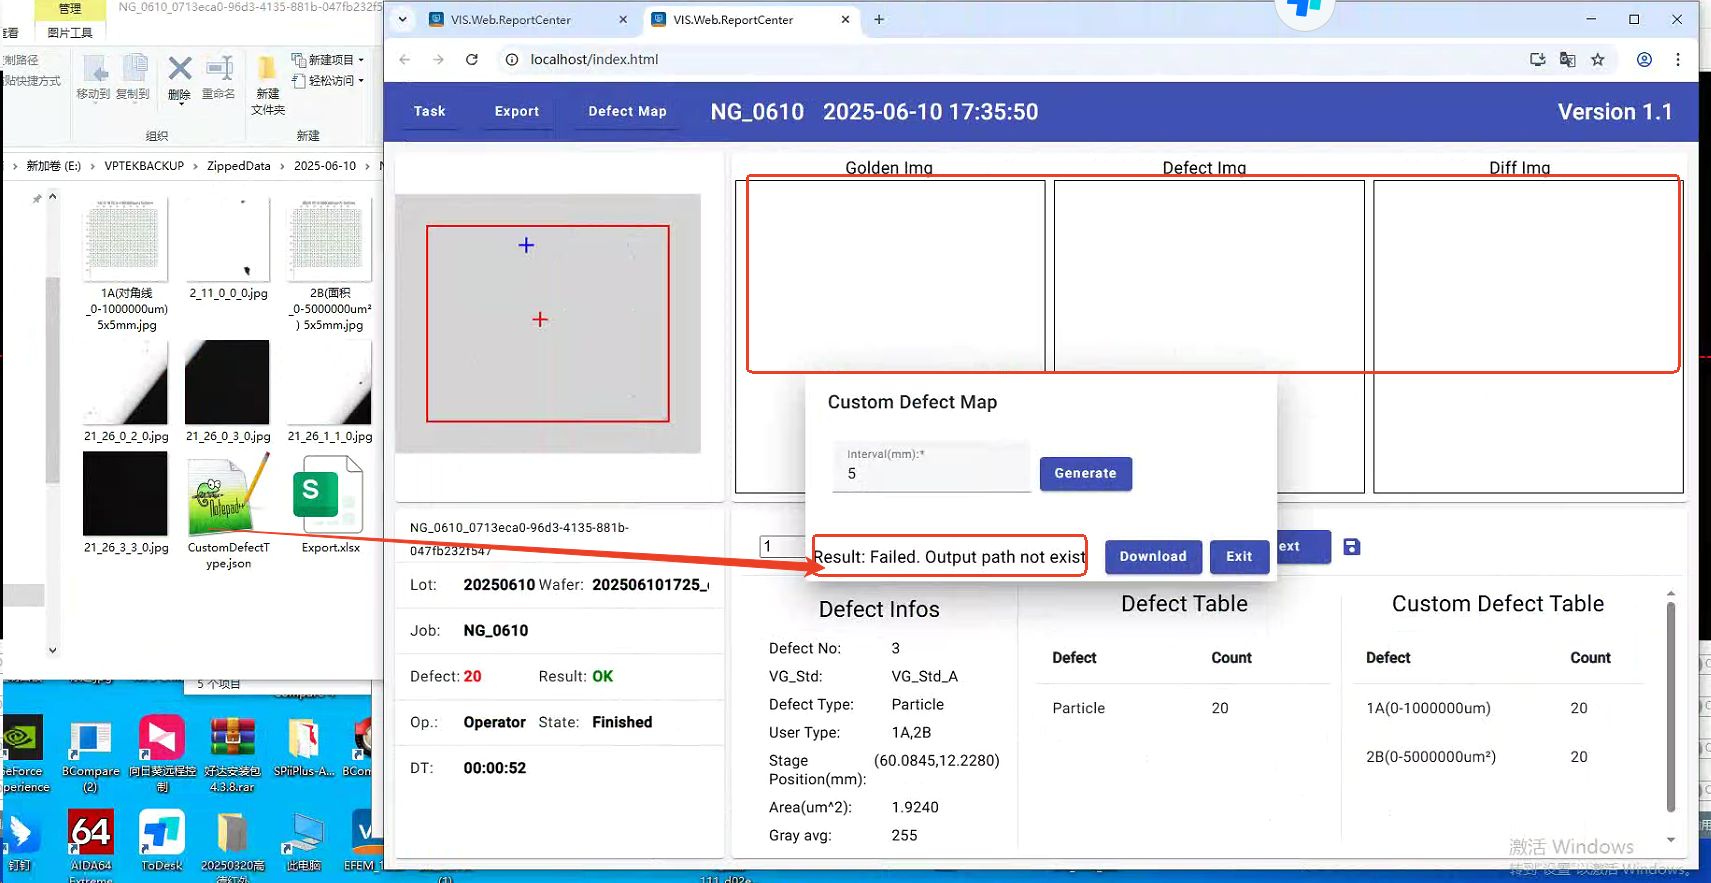Open the tab search dropdown
The width and height of the screenshot is (1711, 883).
coord(402,19)
